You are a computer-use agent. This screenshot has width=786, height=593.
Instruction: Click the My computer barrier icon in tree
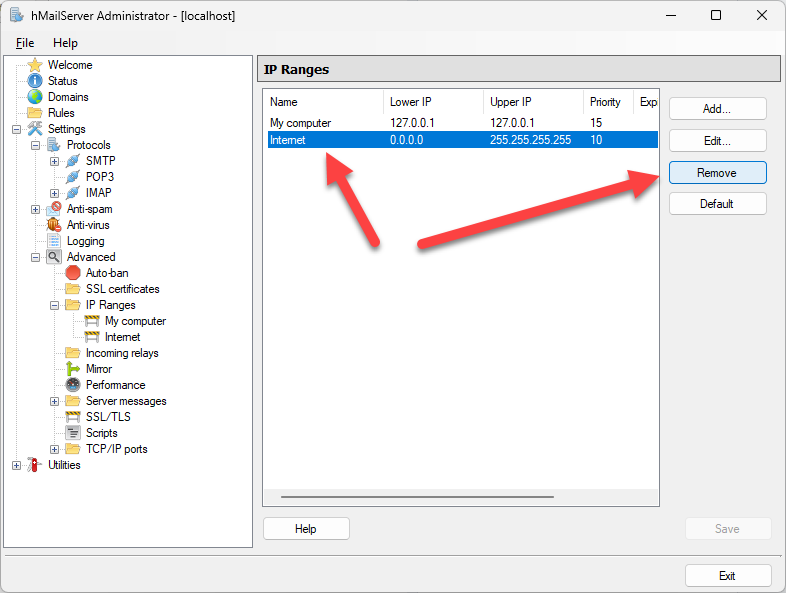tap(92, 321)
